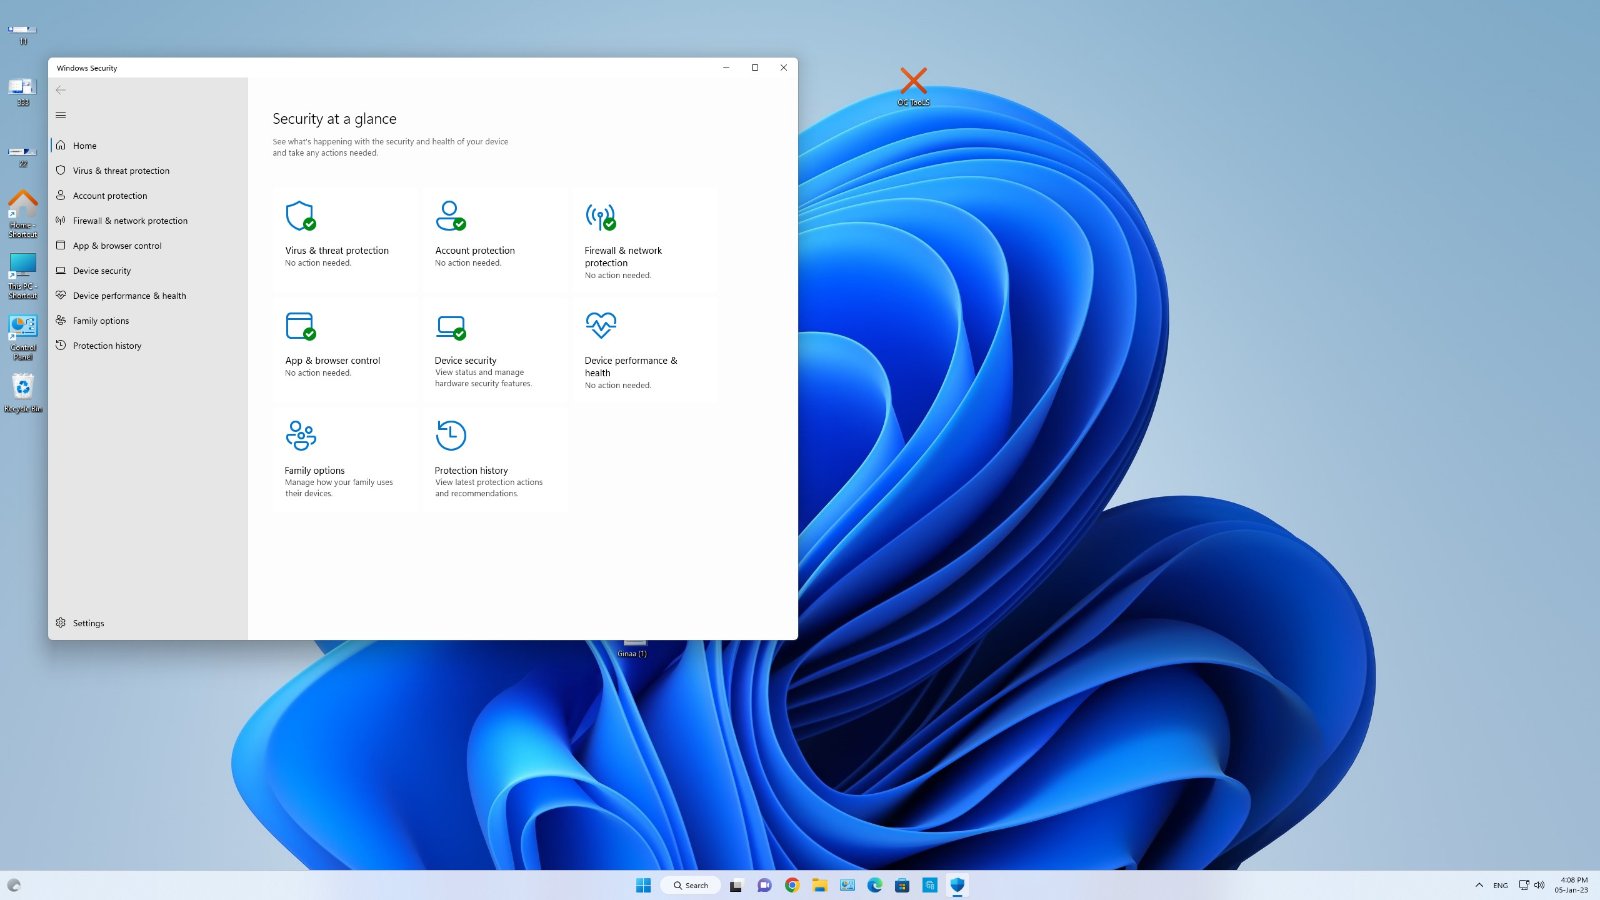The image size is (1600, 900).
Task: Select the Home - Shortcut desktop icon
Action: (x=22, y=213)
